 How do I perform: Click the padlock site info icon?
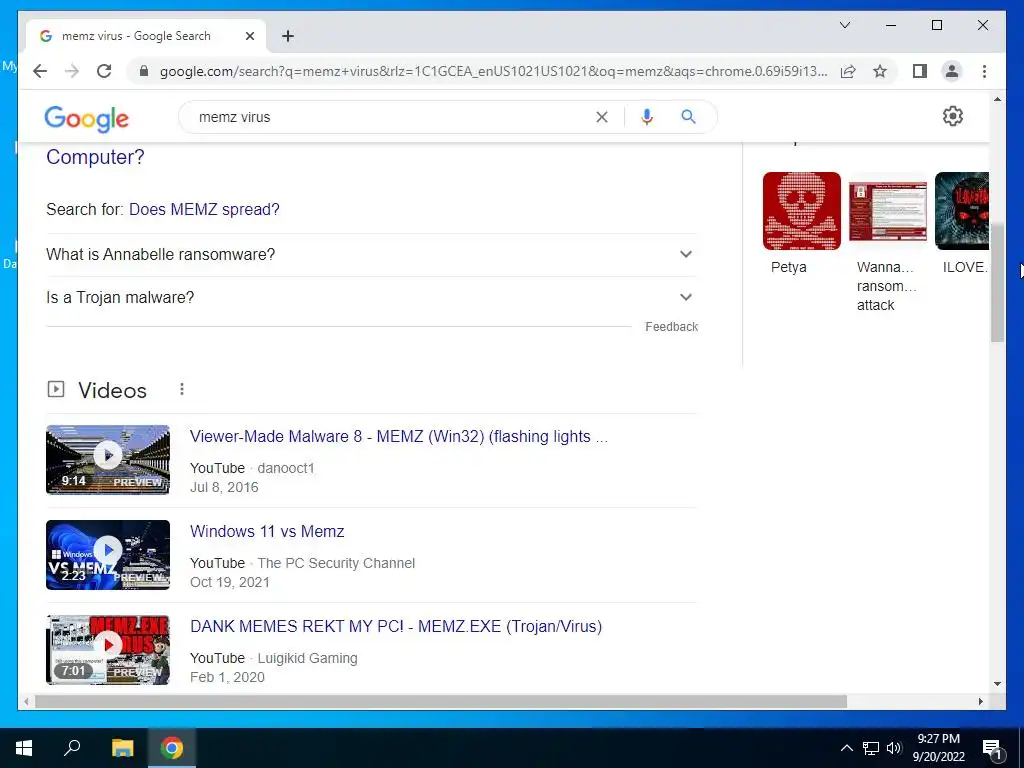point(144,71)
